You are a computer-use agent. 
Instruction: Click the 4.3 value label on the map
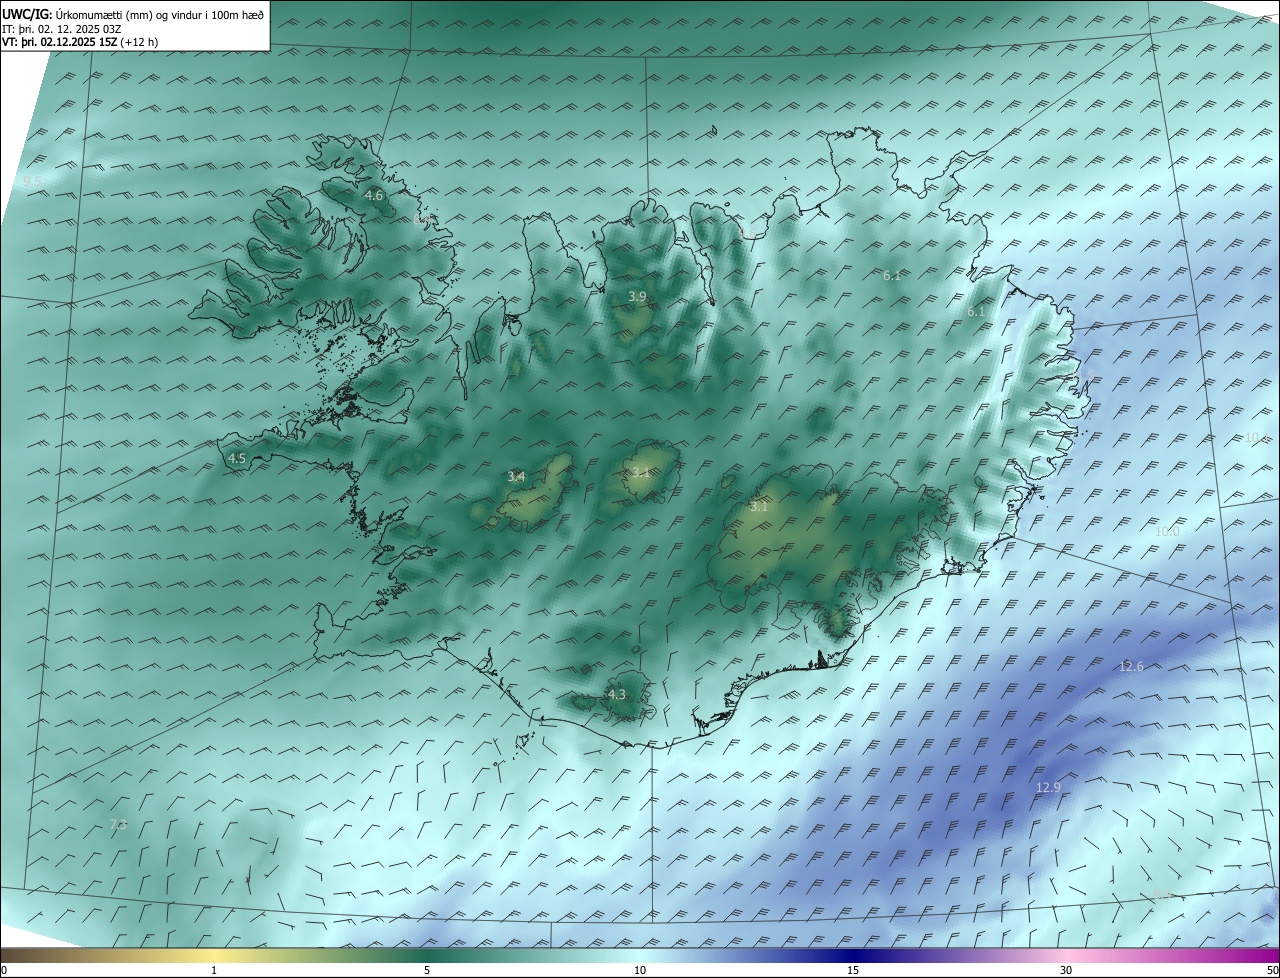tap(617, 694)
